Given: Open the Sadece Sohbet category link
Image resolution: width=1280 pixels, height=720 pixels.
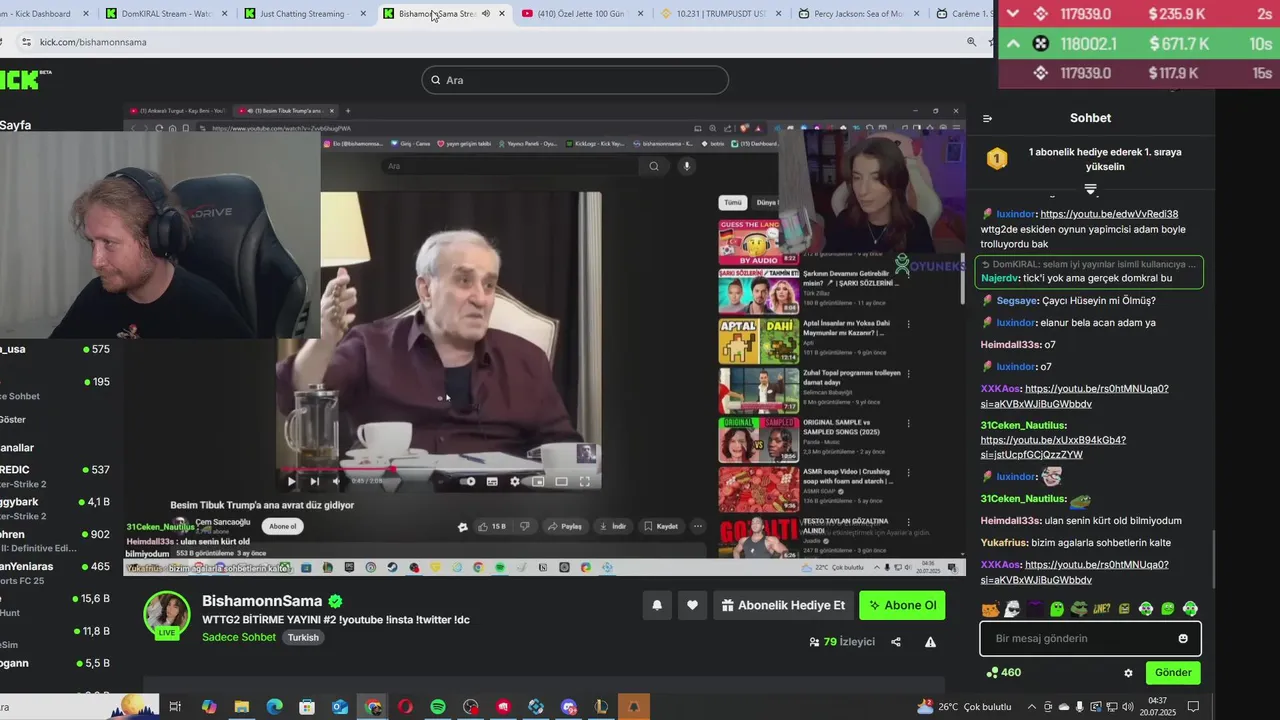Looking at the screenshot, I should 239,637.
